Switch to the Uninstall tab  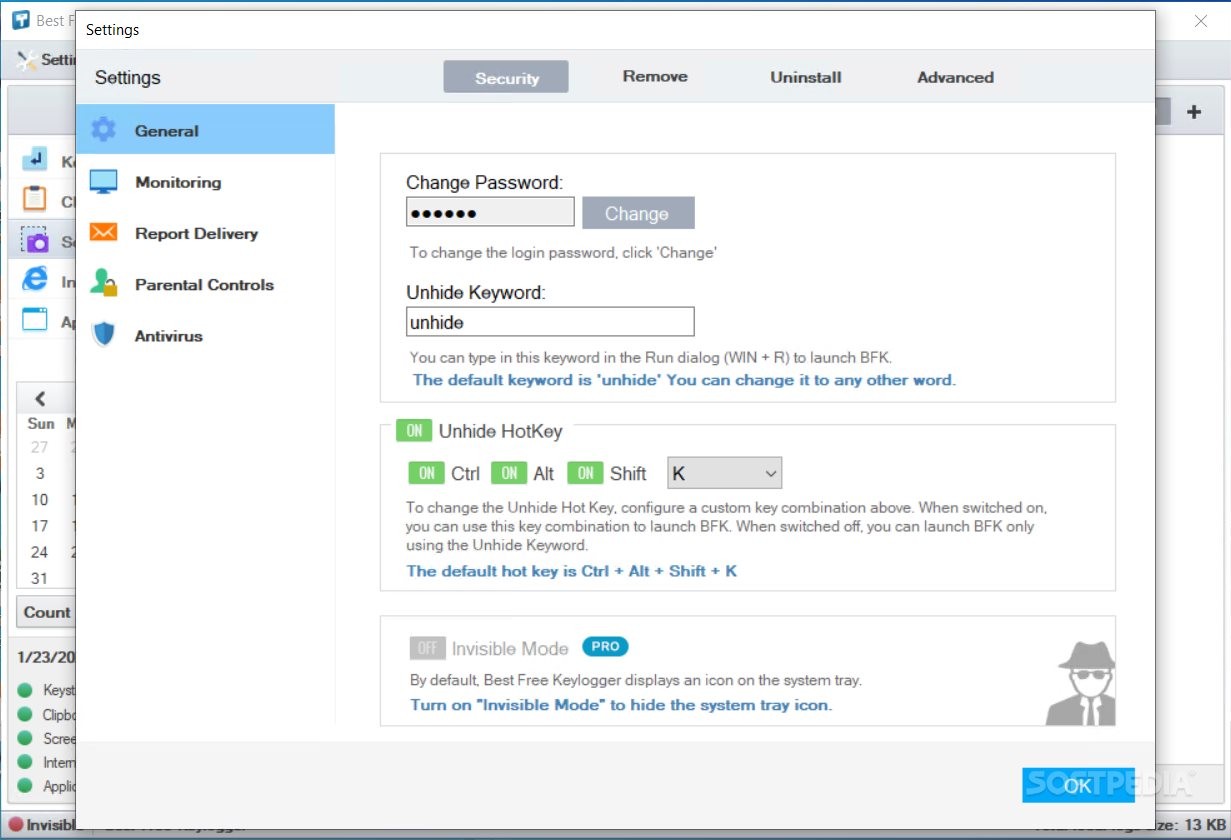click(805, 77)
